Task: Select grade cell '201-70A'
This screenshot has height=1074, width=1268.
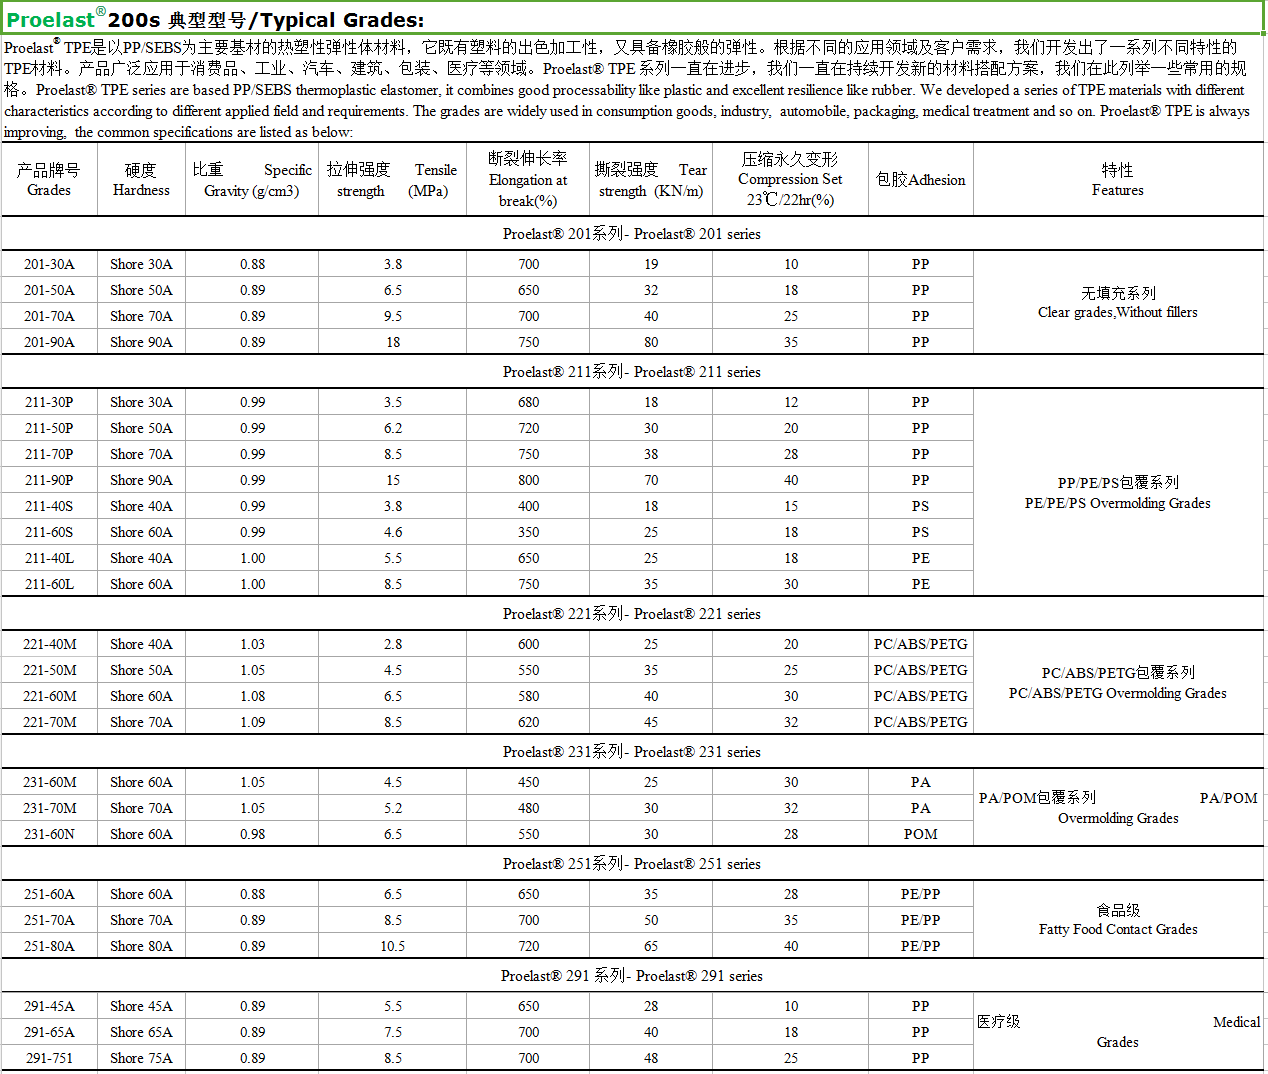Action: (x=49, y=316)
